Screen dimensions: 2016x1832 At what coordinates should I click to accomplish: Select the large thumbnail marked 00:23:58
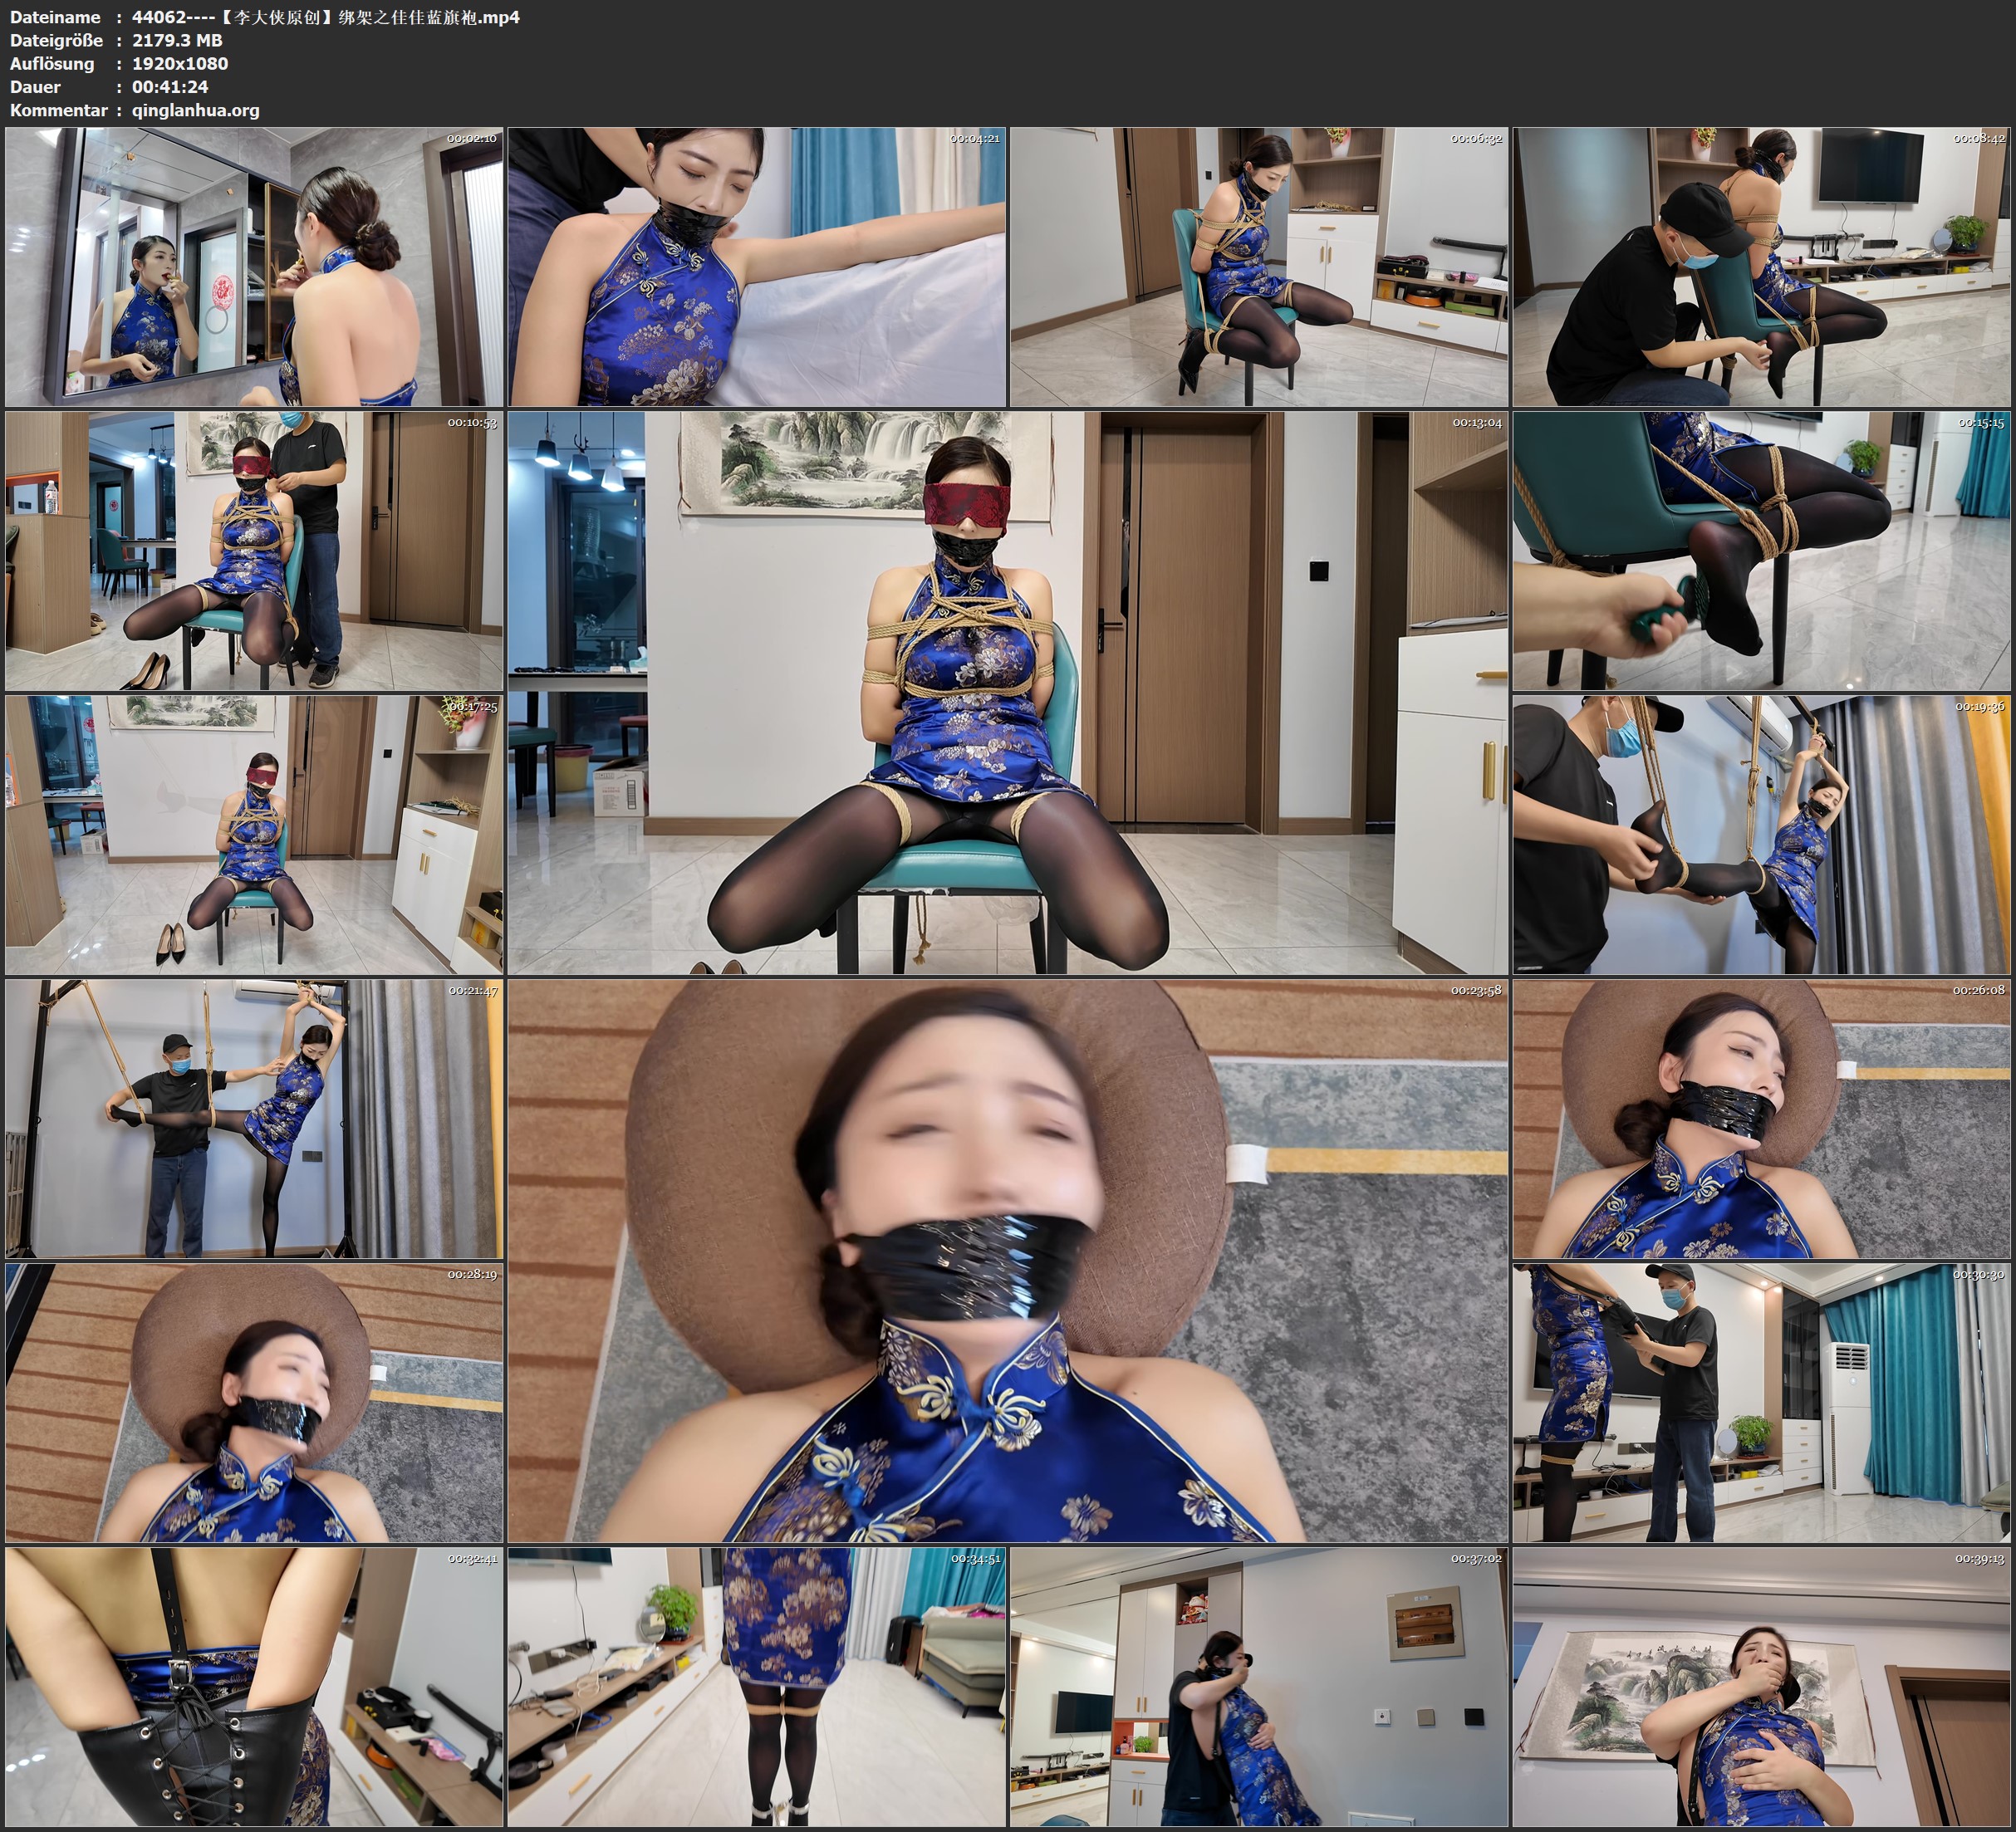[x=1007, y=1261]
